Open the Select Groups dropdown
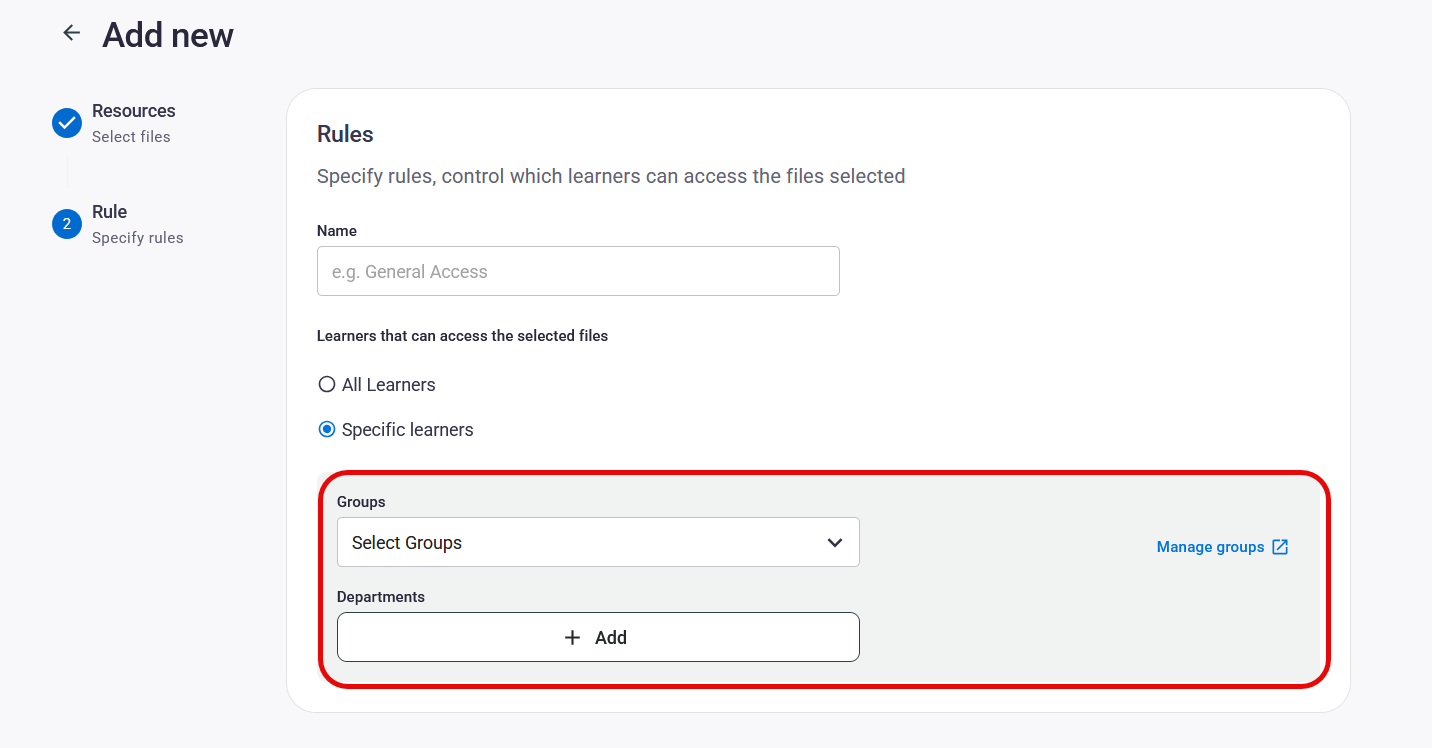This screenshot has width=1432, height=748. [x=598, y=542]
